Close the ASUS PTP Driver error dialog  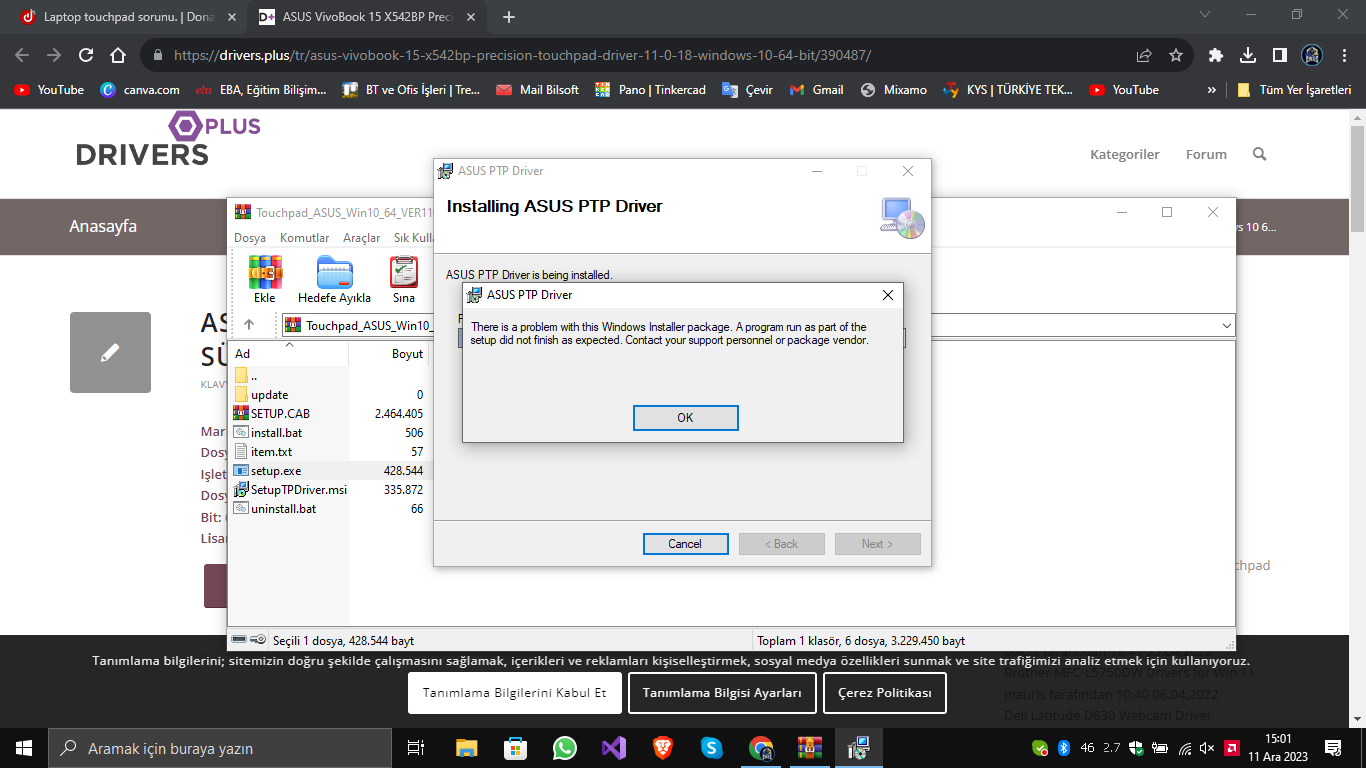coord(887,295)
